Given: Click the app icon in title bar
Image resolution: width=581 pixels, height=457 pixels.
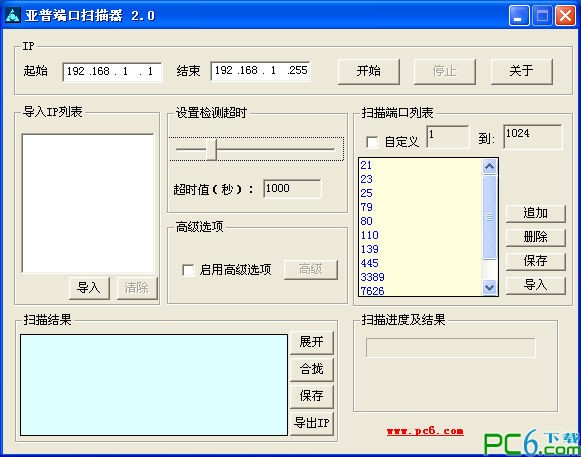Looking at the screenshot, I should click(13, 15).
